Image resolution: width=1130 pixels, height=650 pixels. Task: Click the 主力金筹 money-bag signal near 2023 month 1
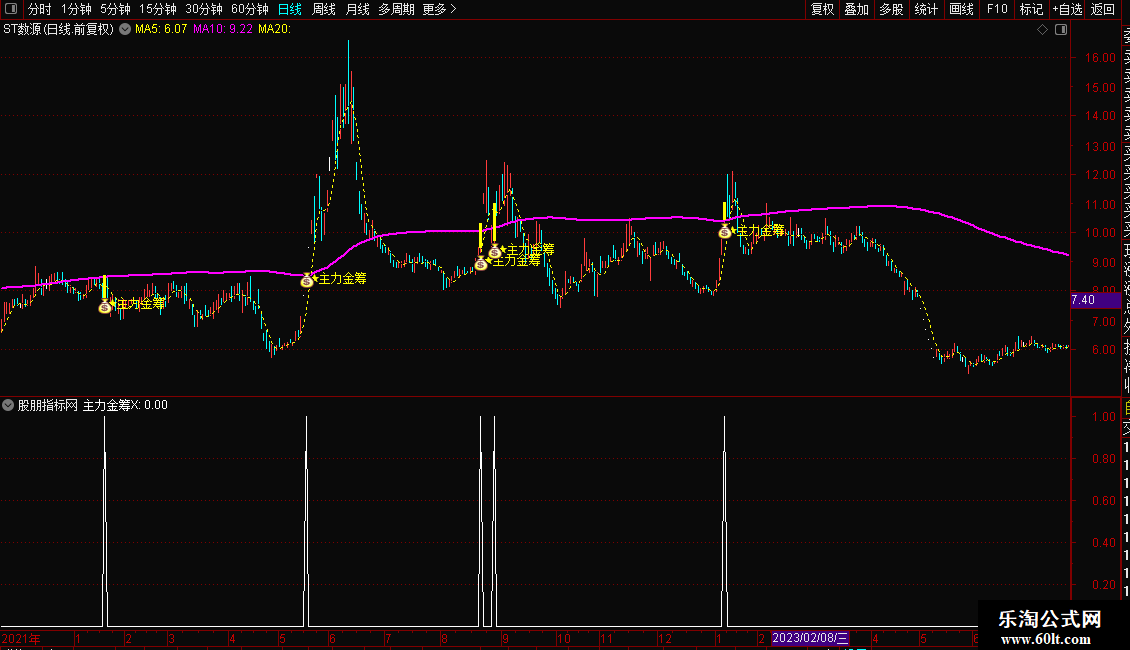725,232
